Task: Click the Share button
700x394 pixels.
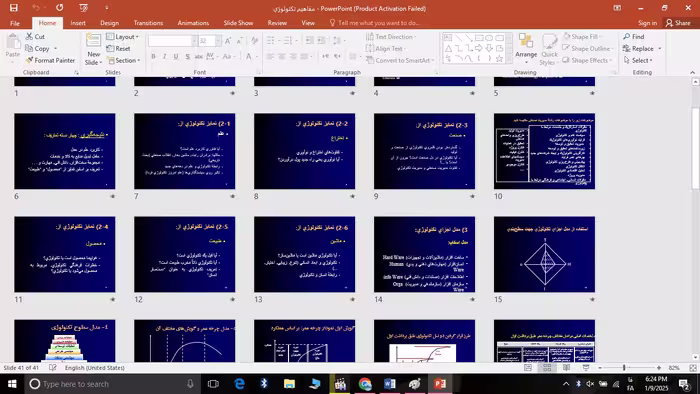Action: (x=678, y=23)
